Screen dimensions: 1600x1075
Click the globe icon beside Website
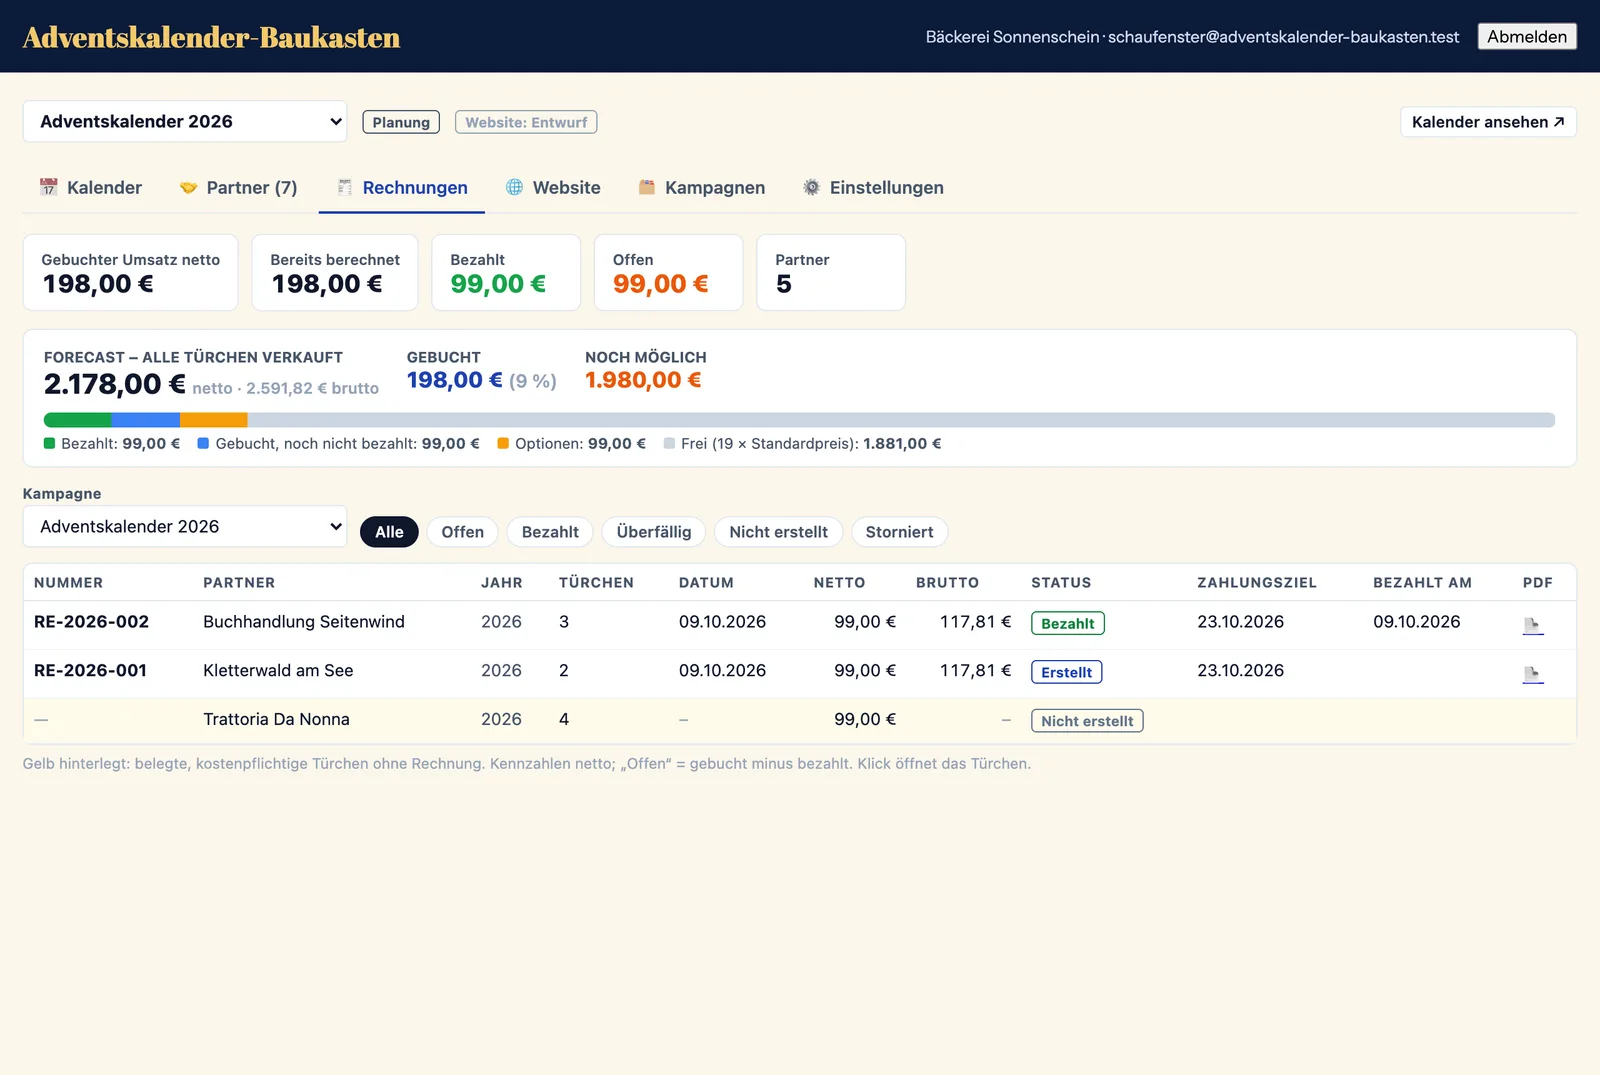click(514, 187)
